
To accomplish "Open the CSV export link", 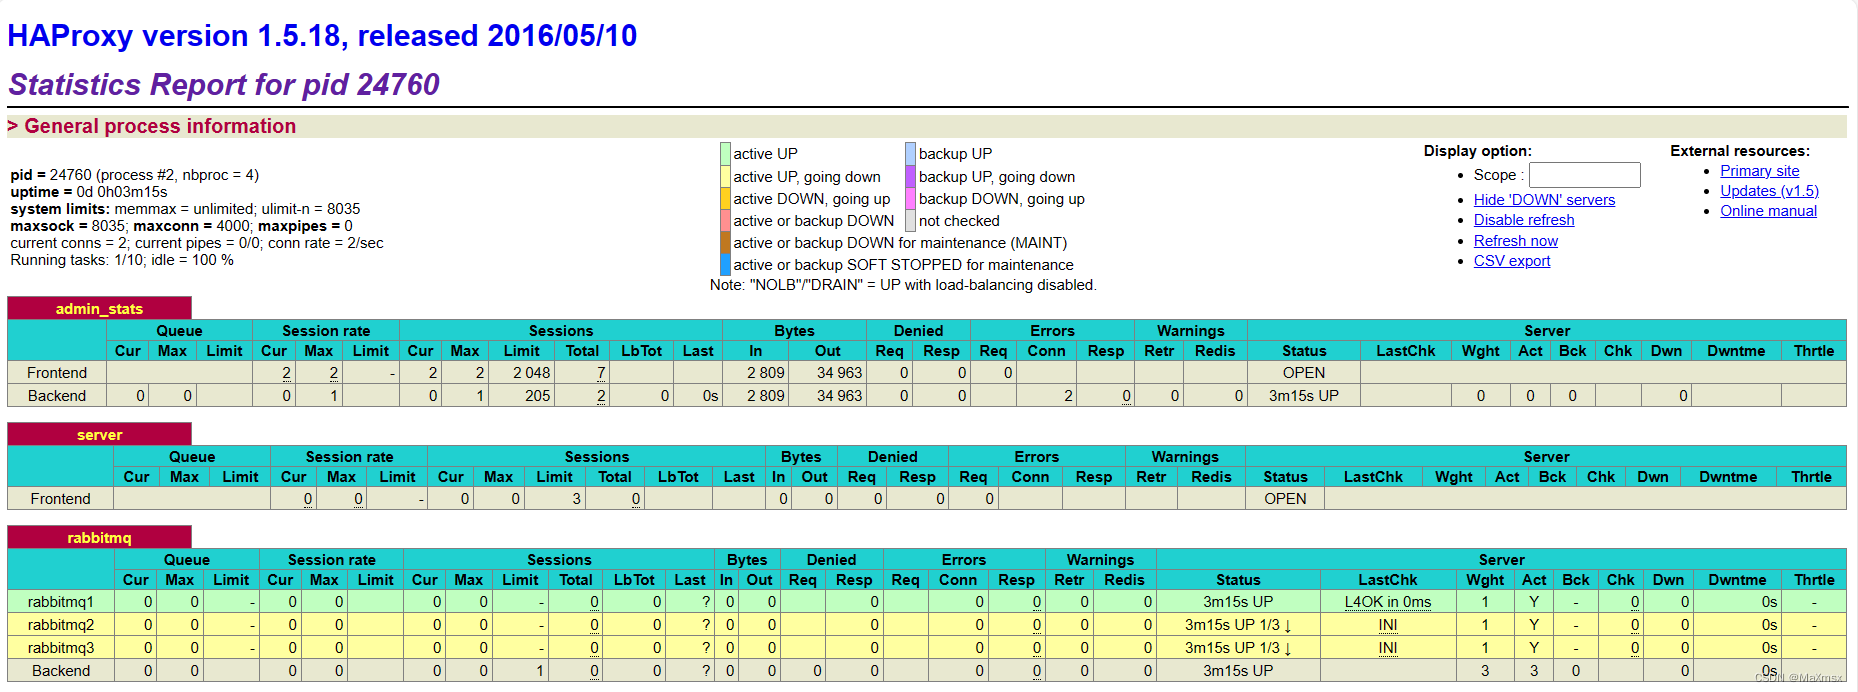I will 1512,261.
